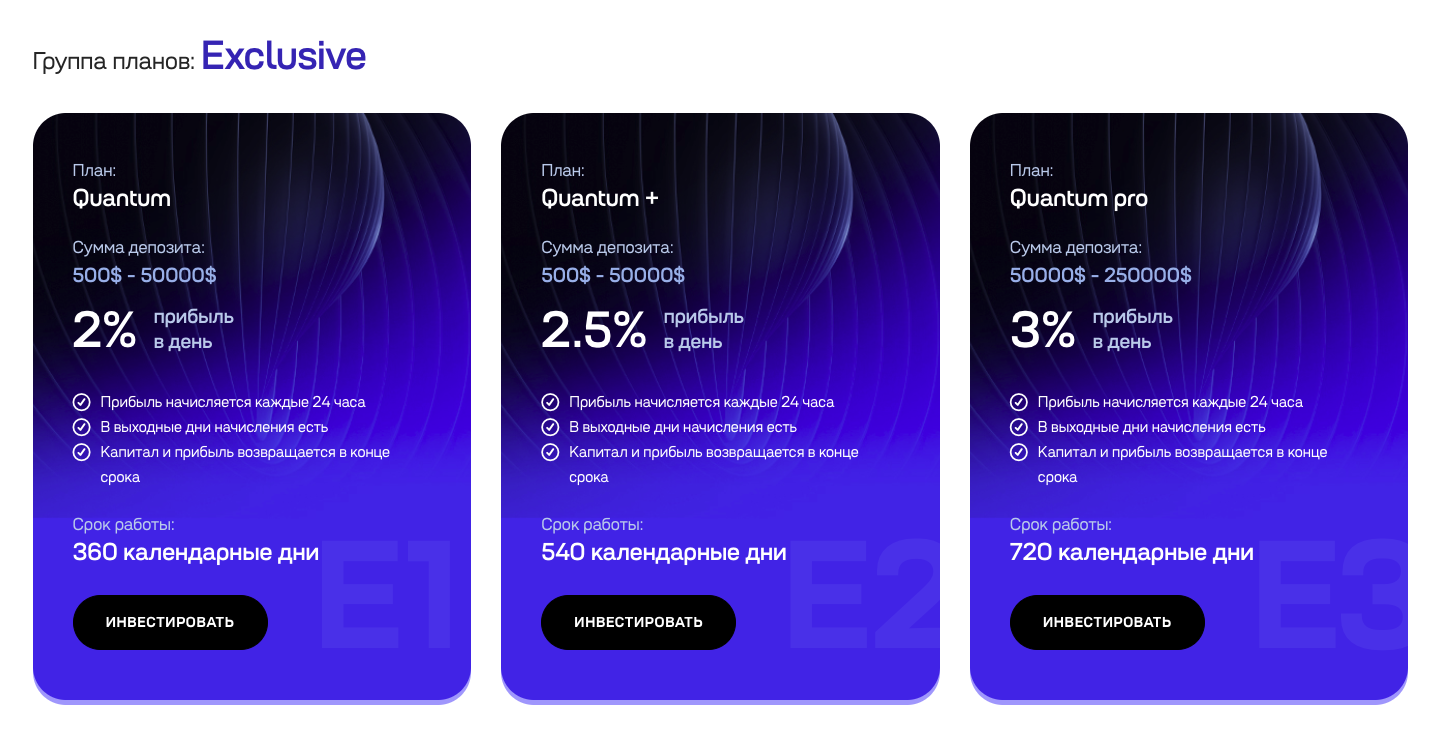Click the 3% daily profit figure

coord(1042,330)
